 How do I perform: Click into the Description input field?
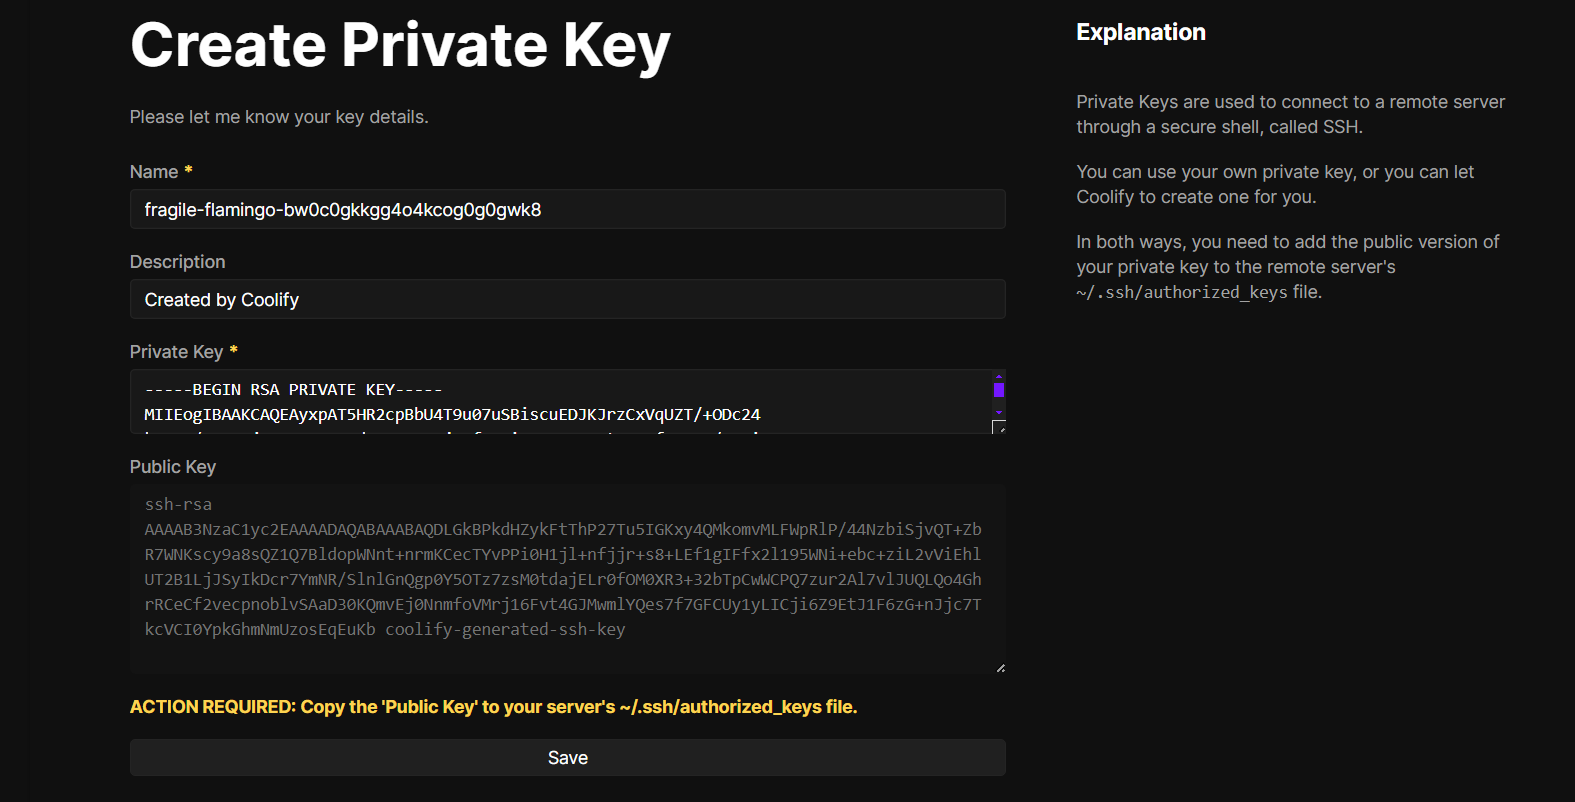(x=567, y=300)
